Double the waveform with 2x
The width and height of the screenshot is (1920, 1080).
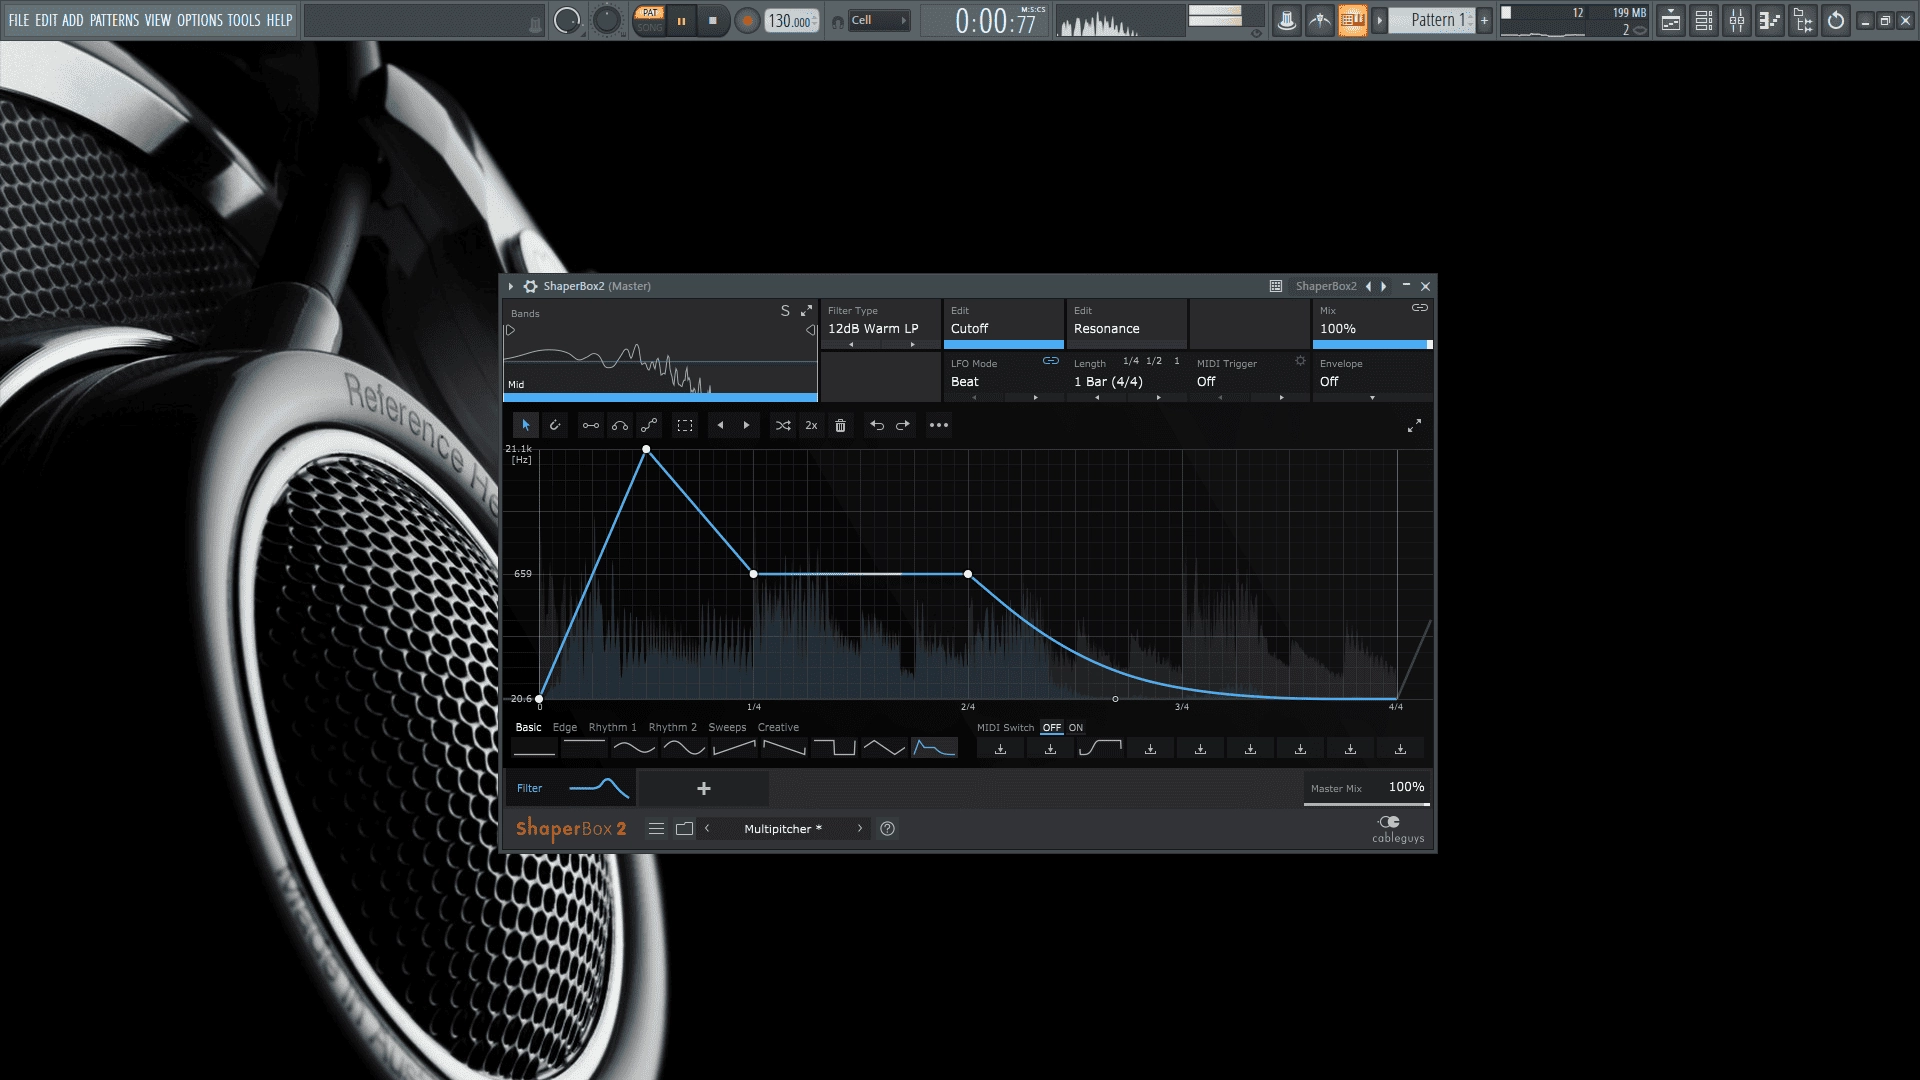pyautogui.click(x=811, y=425)
